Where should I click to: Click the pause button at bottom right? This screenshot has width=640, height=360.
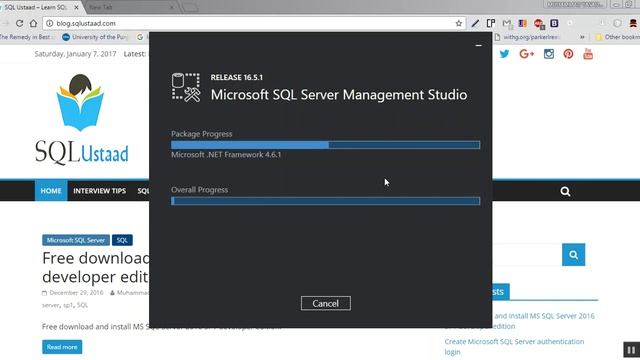[631, 350]
